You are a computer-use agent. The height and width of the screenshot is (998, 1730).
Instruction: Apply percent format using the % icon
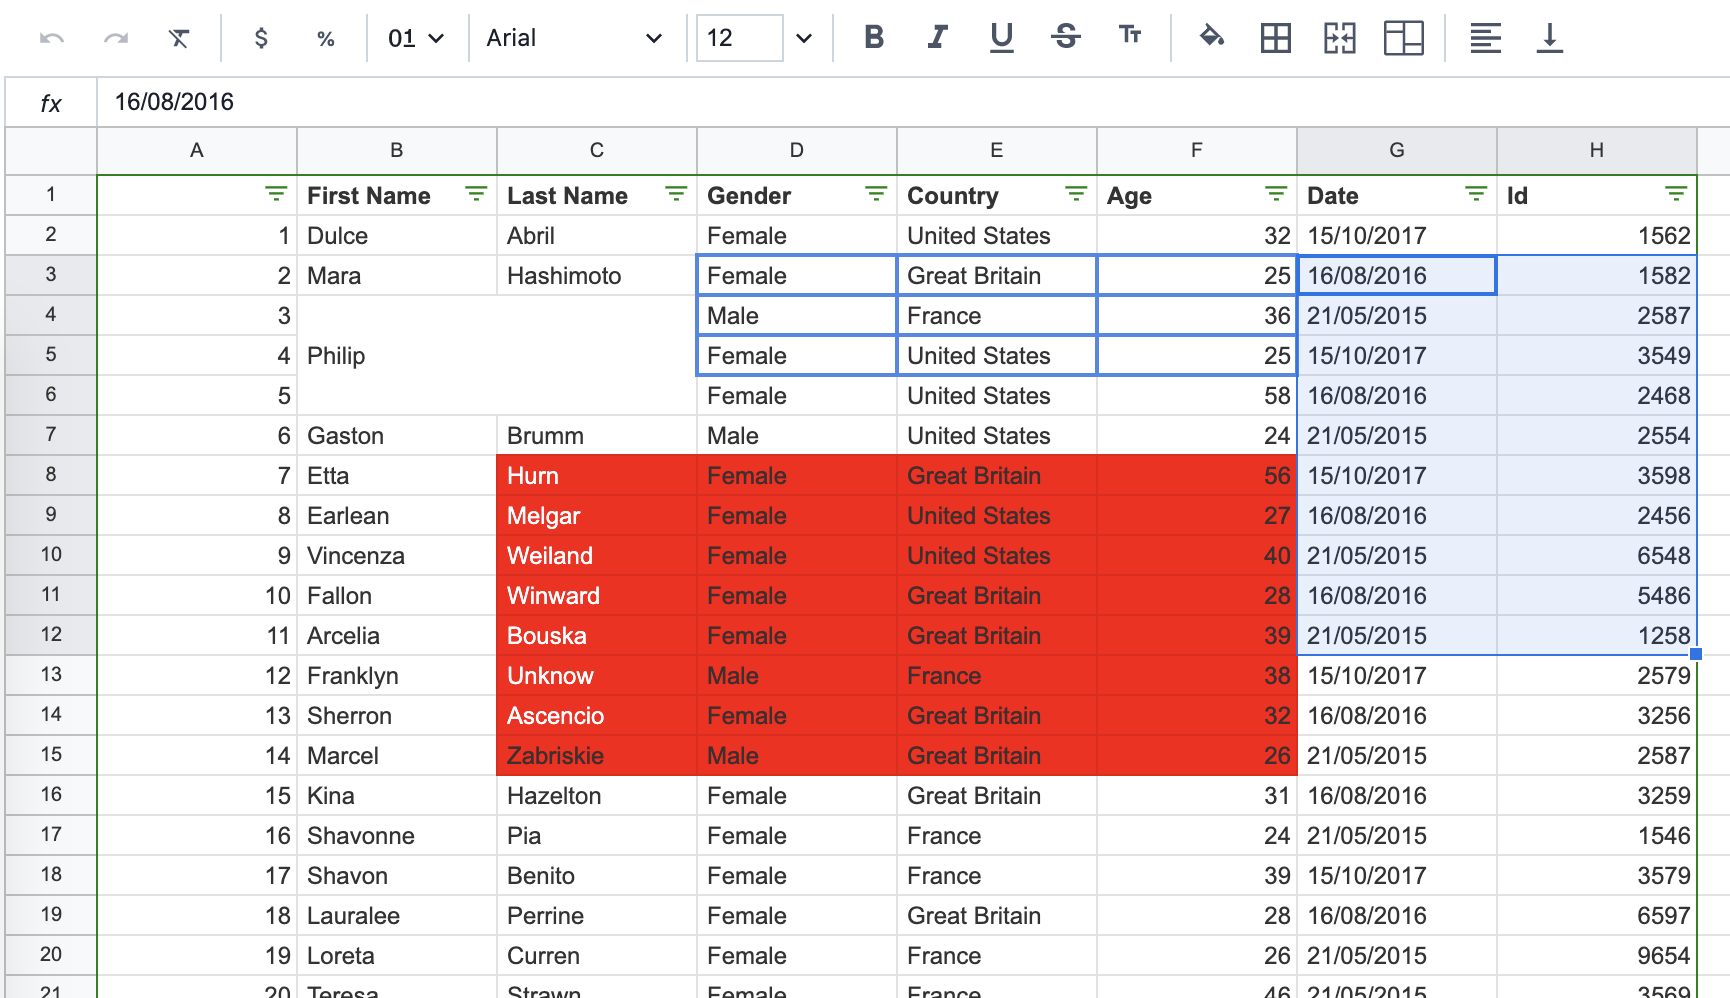(x=325, y=38)
